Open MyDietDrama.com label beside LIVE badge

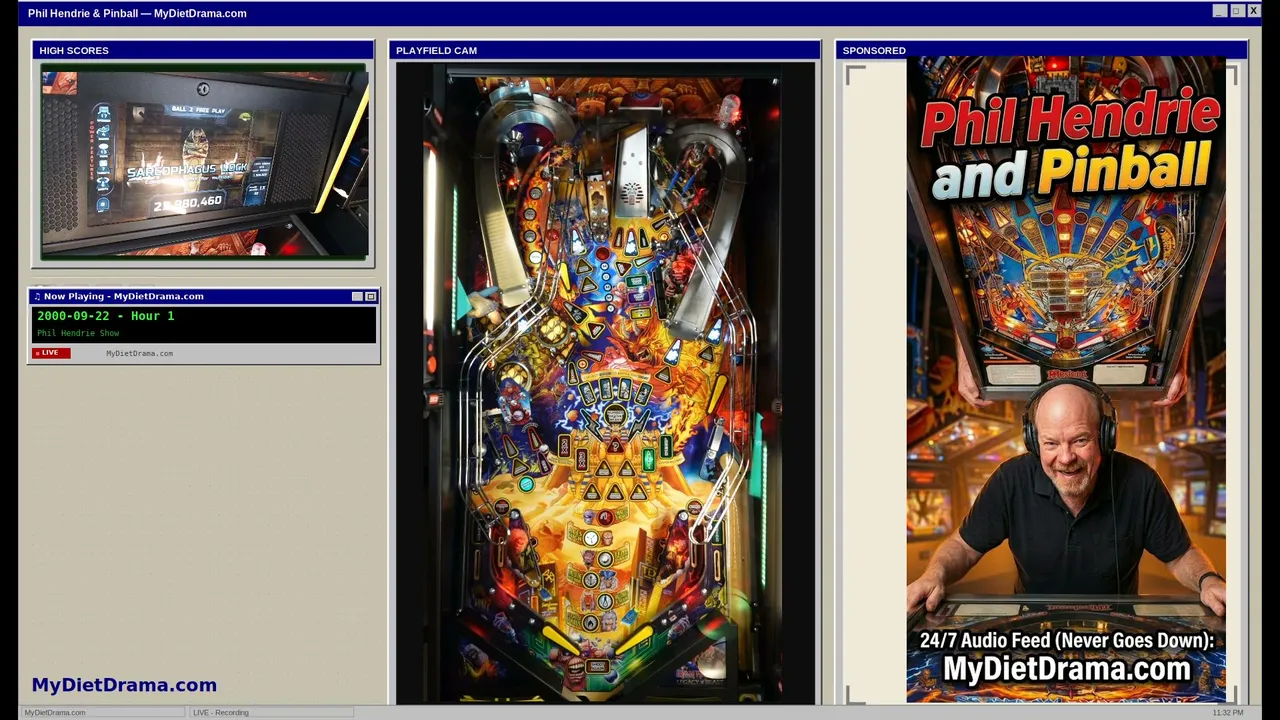pyautogui.click(x=139, y=353)
